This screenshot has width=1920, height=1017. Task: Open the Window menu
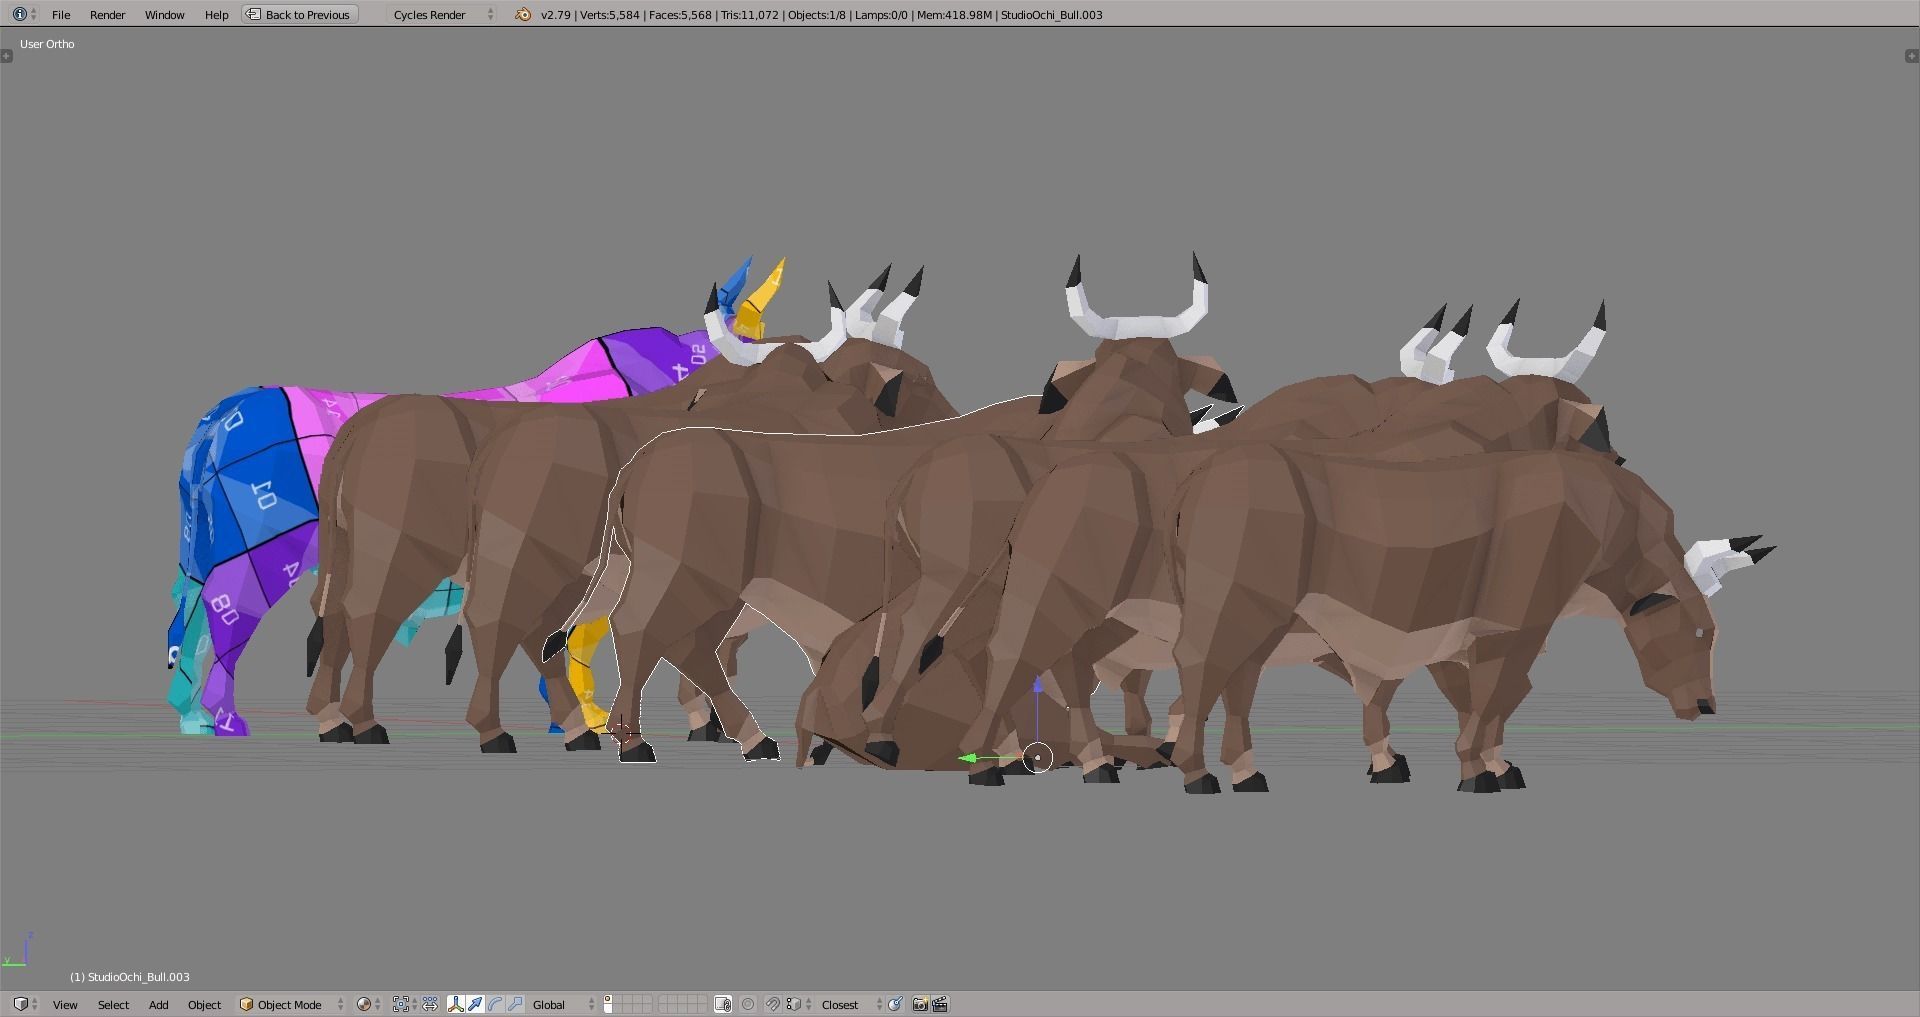point(164,14)
